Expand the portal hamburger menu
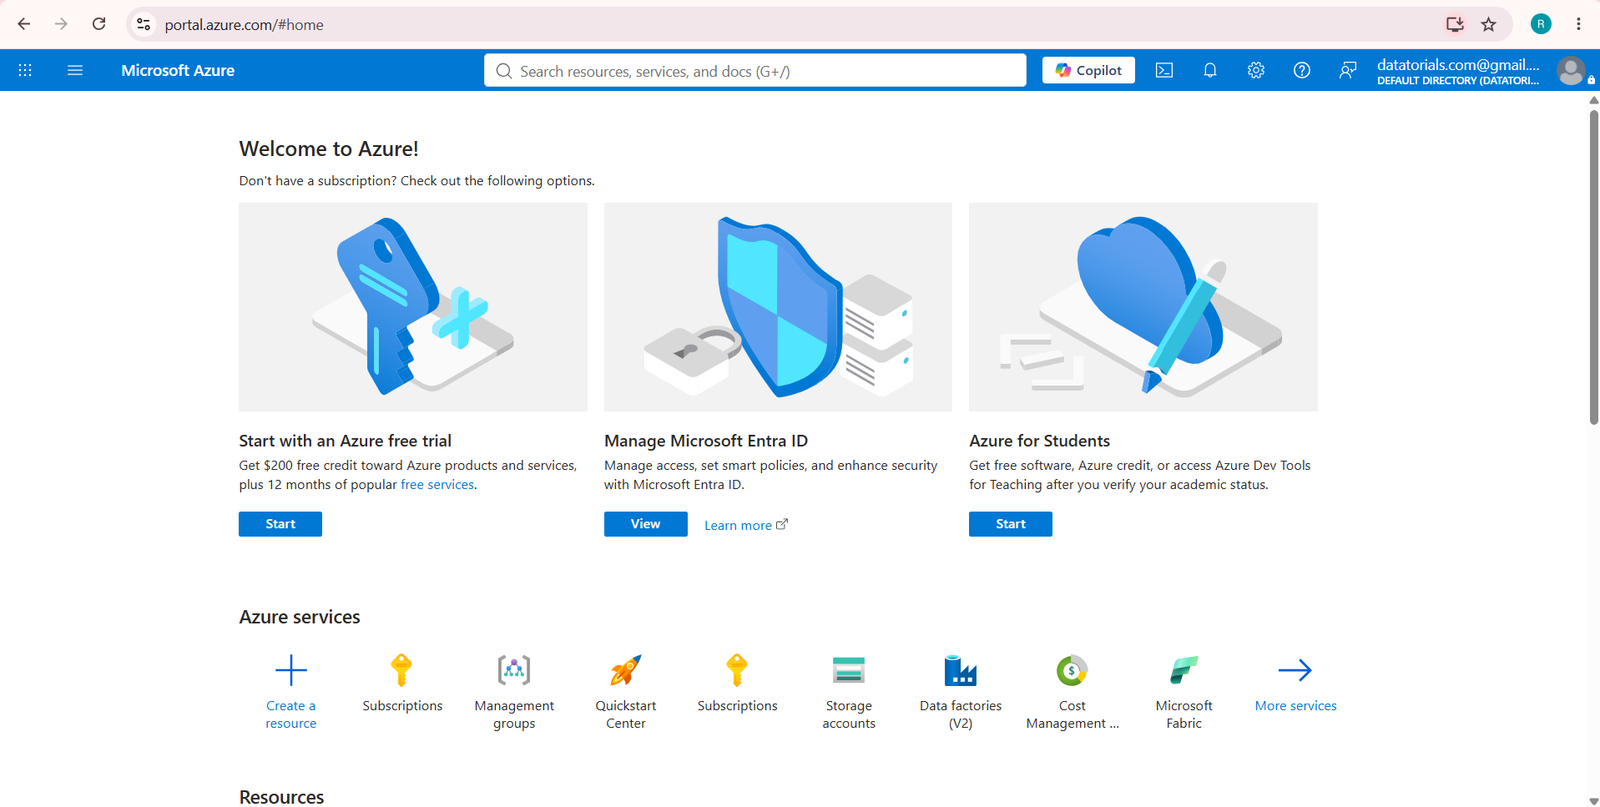This screenshot has width=1600, height=807. point(75,70)
